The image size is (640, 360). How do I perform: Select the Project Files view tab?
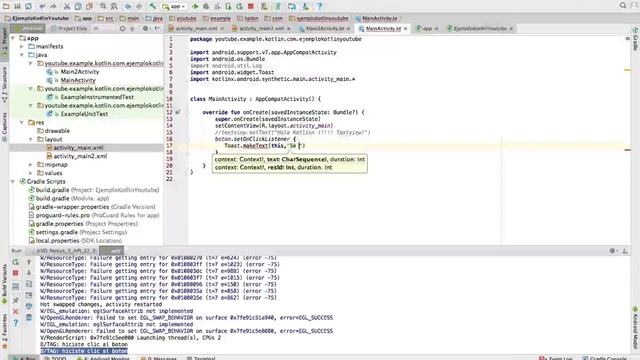tap(69, 29)
